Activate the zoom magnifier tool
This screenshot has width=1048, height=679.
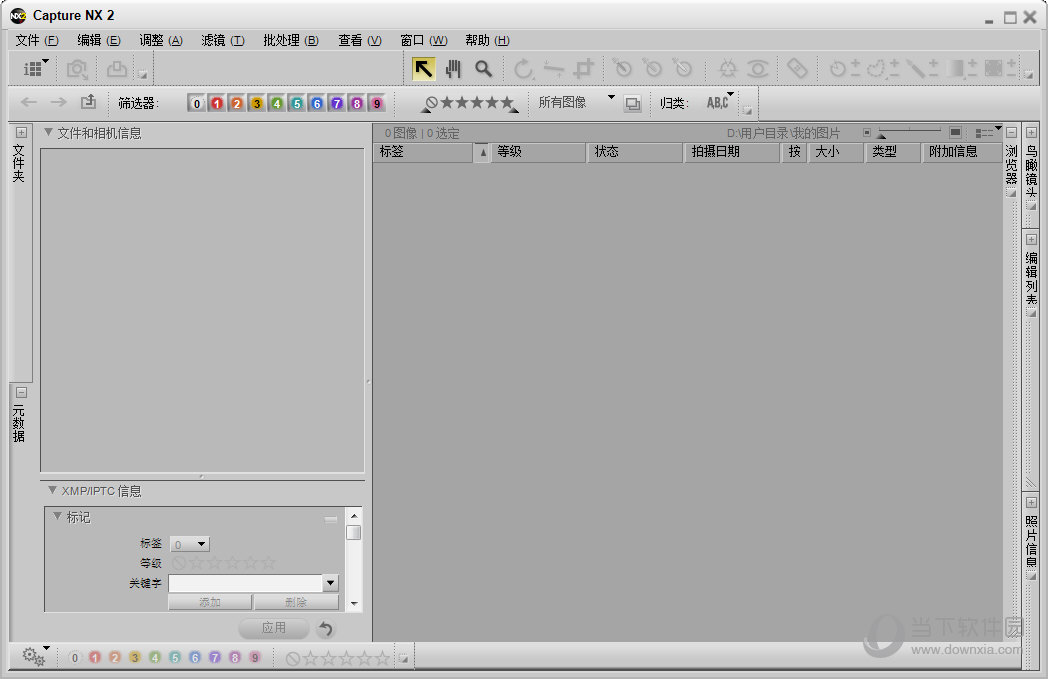[x=483, y=69]
